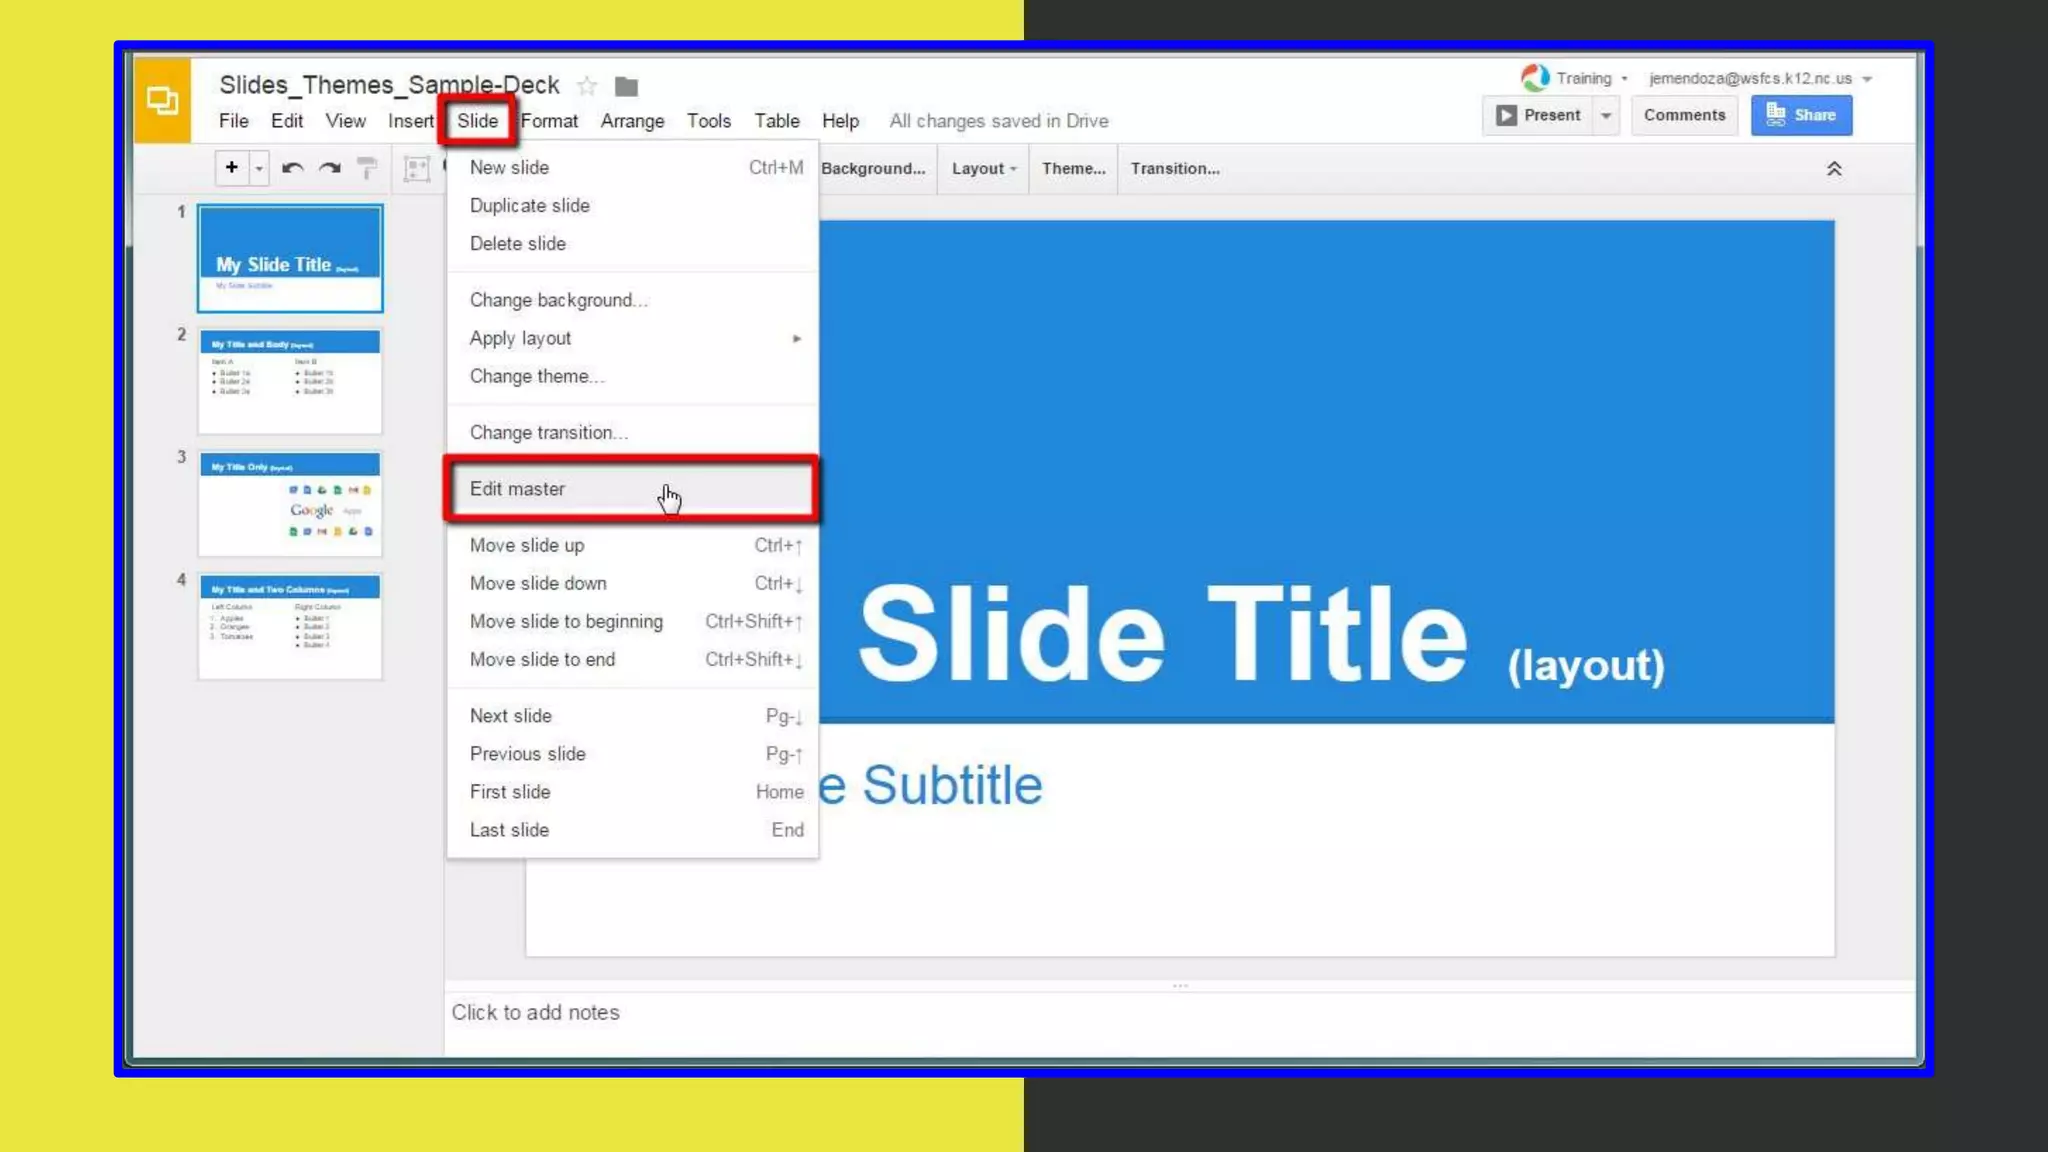
Task: Click the blue Share button
Action: [1801, 115]
